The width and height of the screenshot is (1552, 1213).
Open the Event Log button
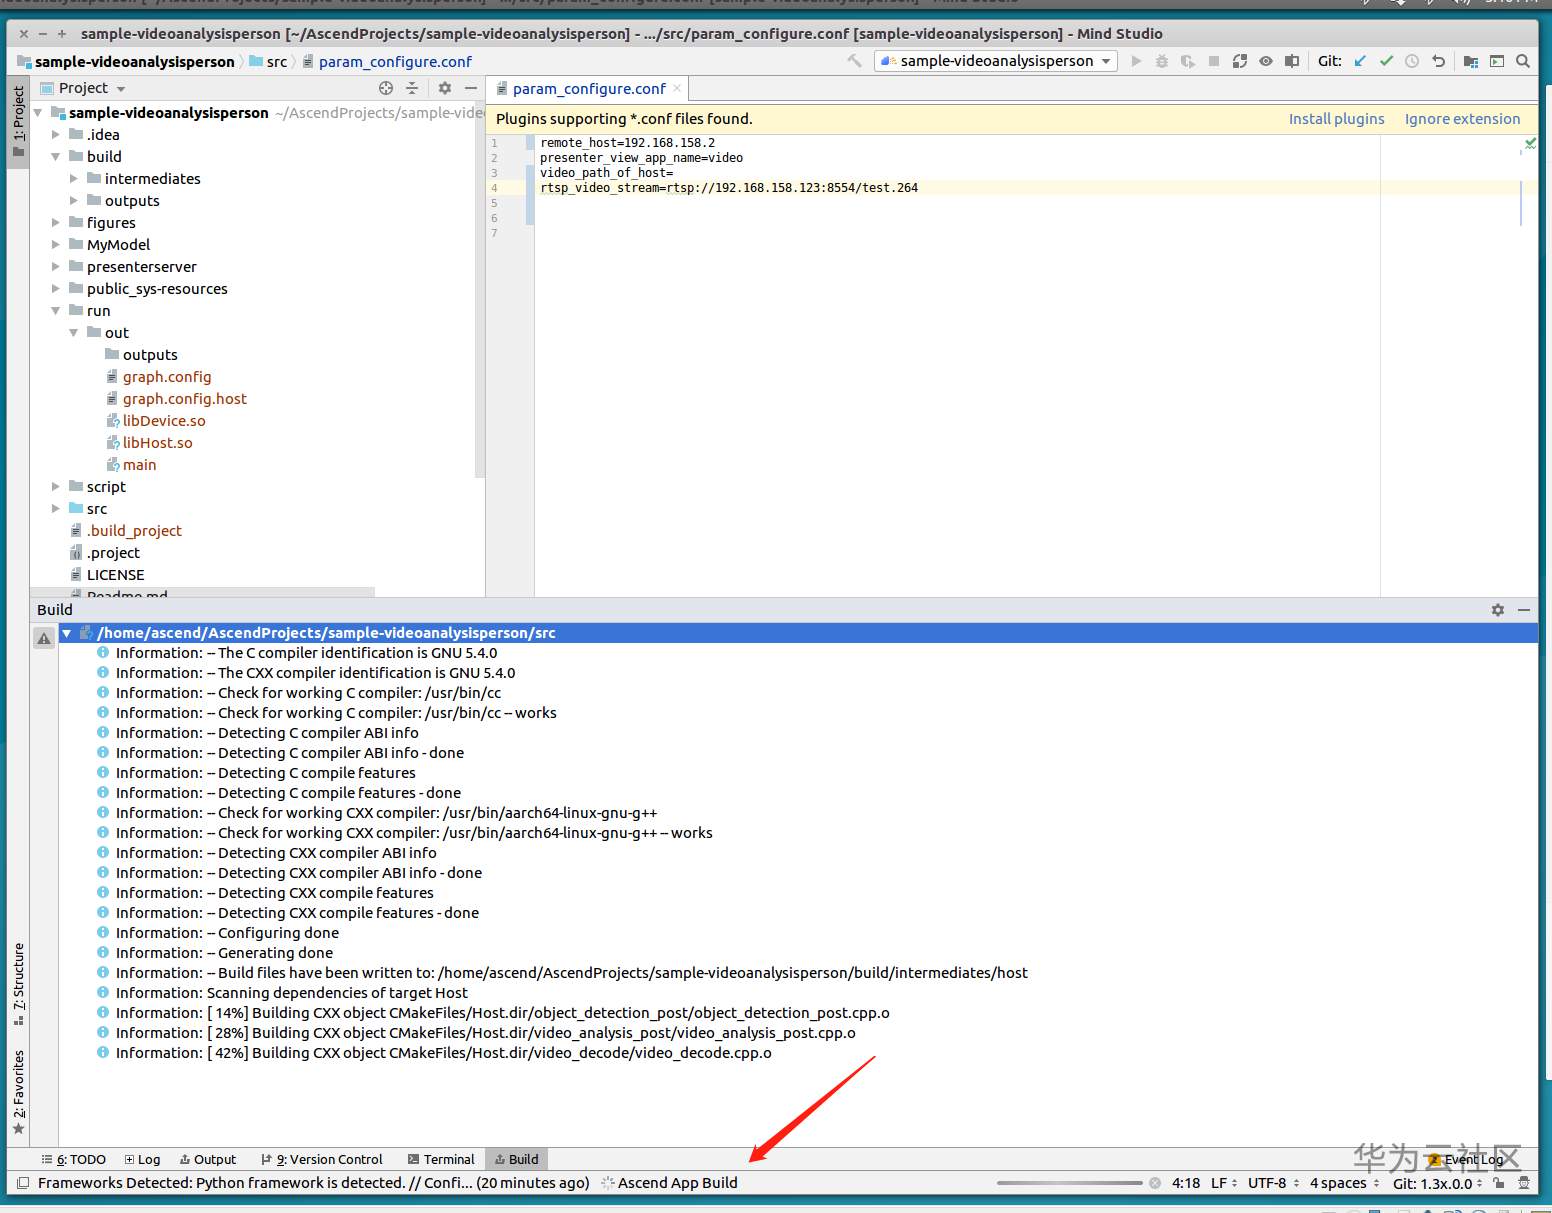1467,1160
